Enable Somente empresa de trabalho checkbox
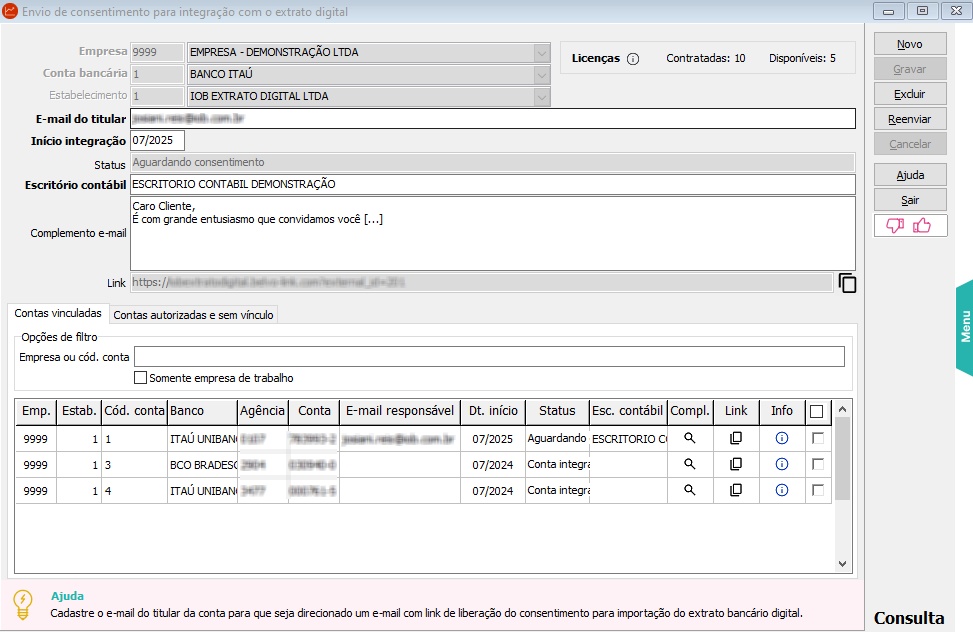The height and width of the screenshot is (632, 973). pyautogui.click(x=141, y=377)
